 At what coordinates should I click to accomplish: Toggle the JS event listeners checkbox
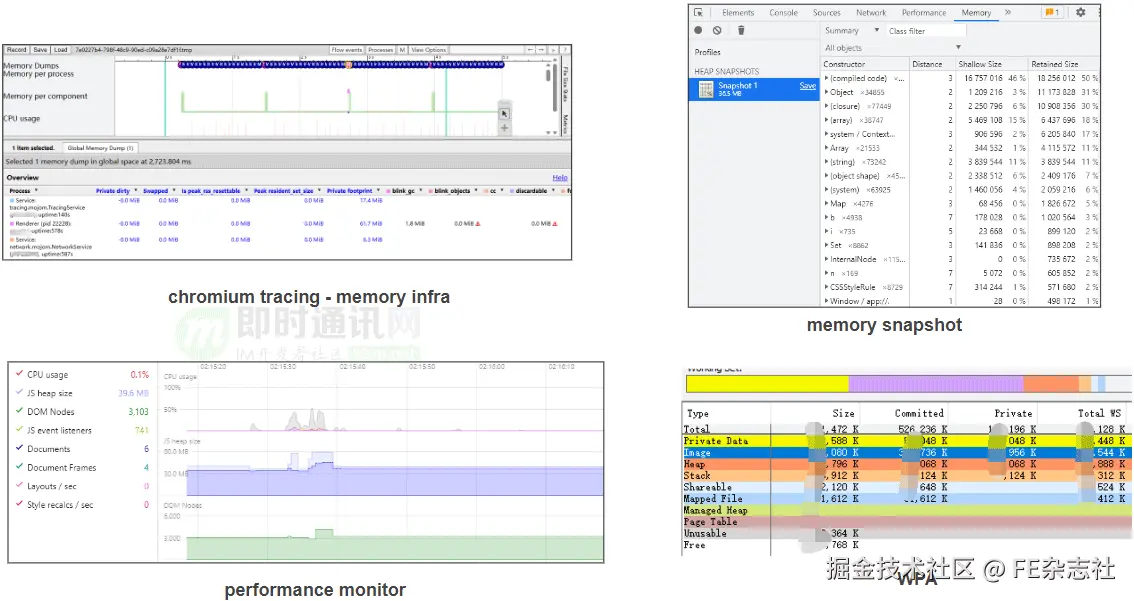coord(18,431)
